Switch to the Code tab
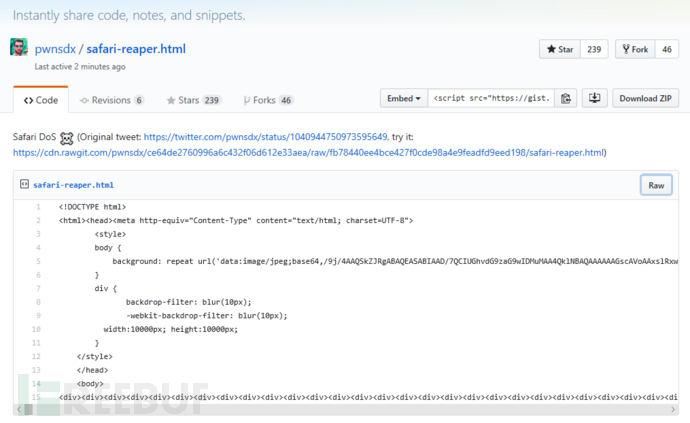Viewport: 690px width, 423px height. tap(41, 100)
